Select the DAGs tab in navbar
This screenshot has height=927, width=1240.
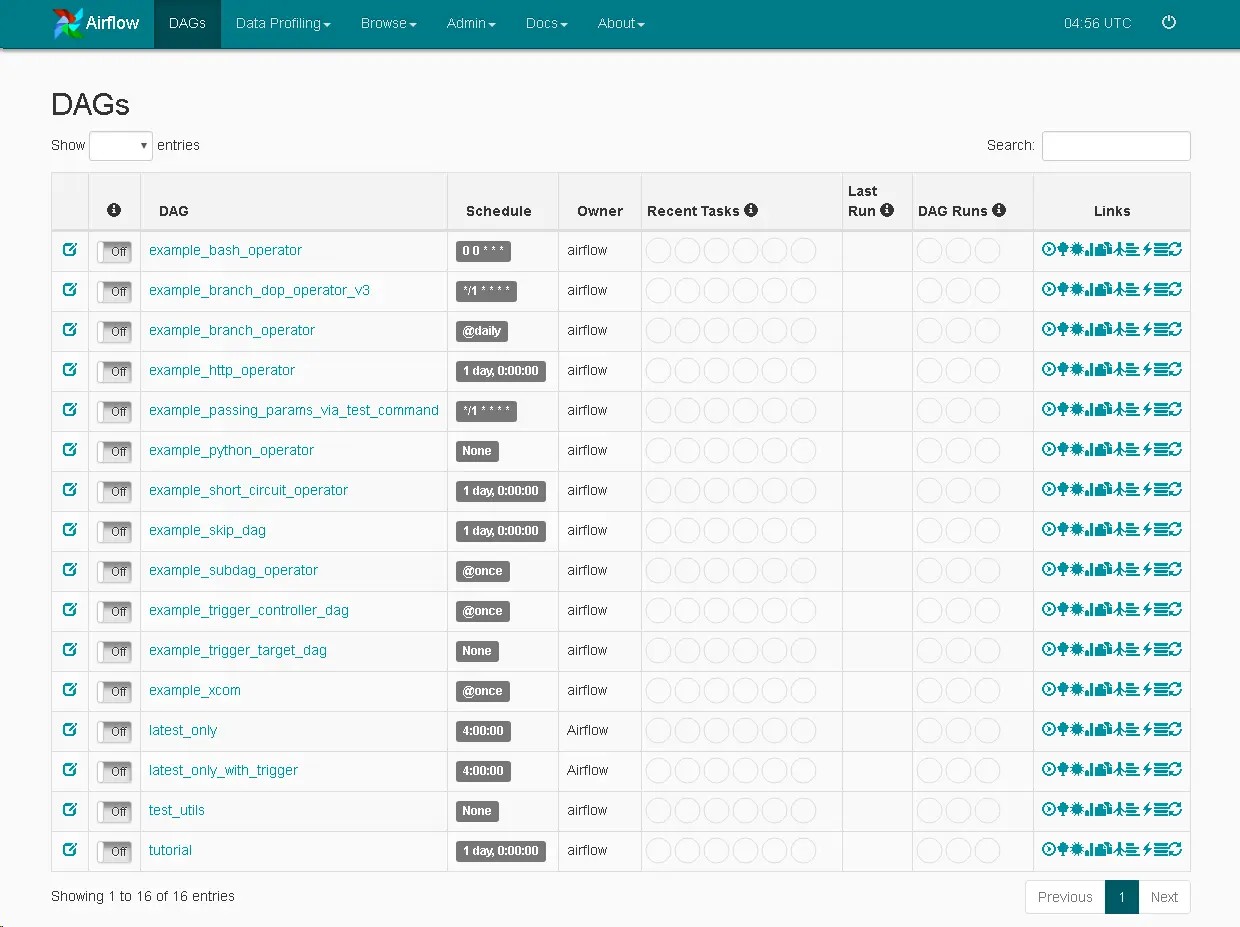click(187, 23)
